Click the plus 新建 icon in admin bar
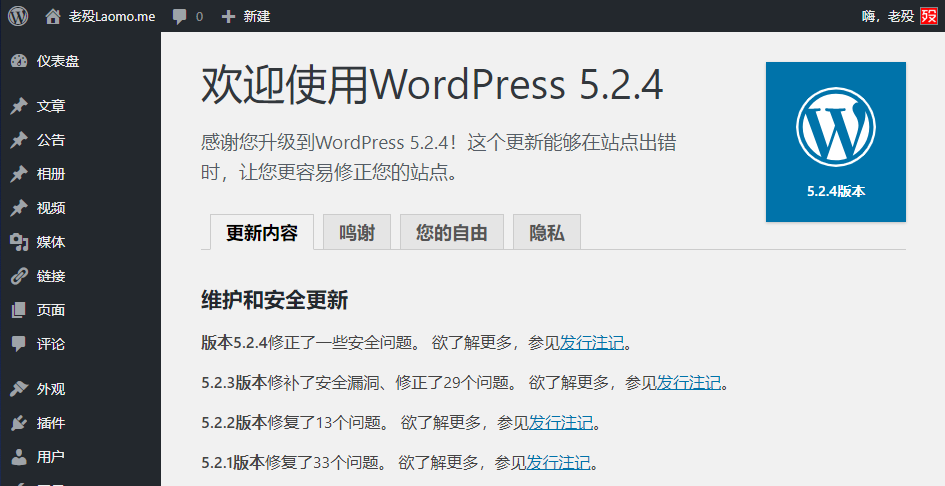 (228, 16)
